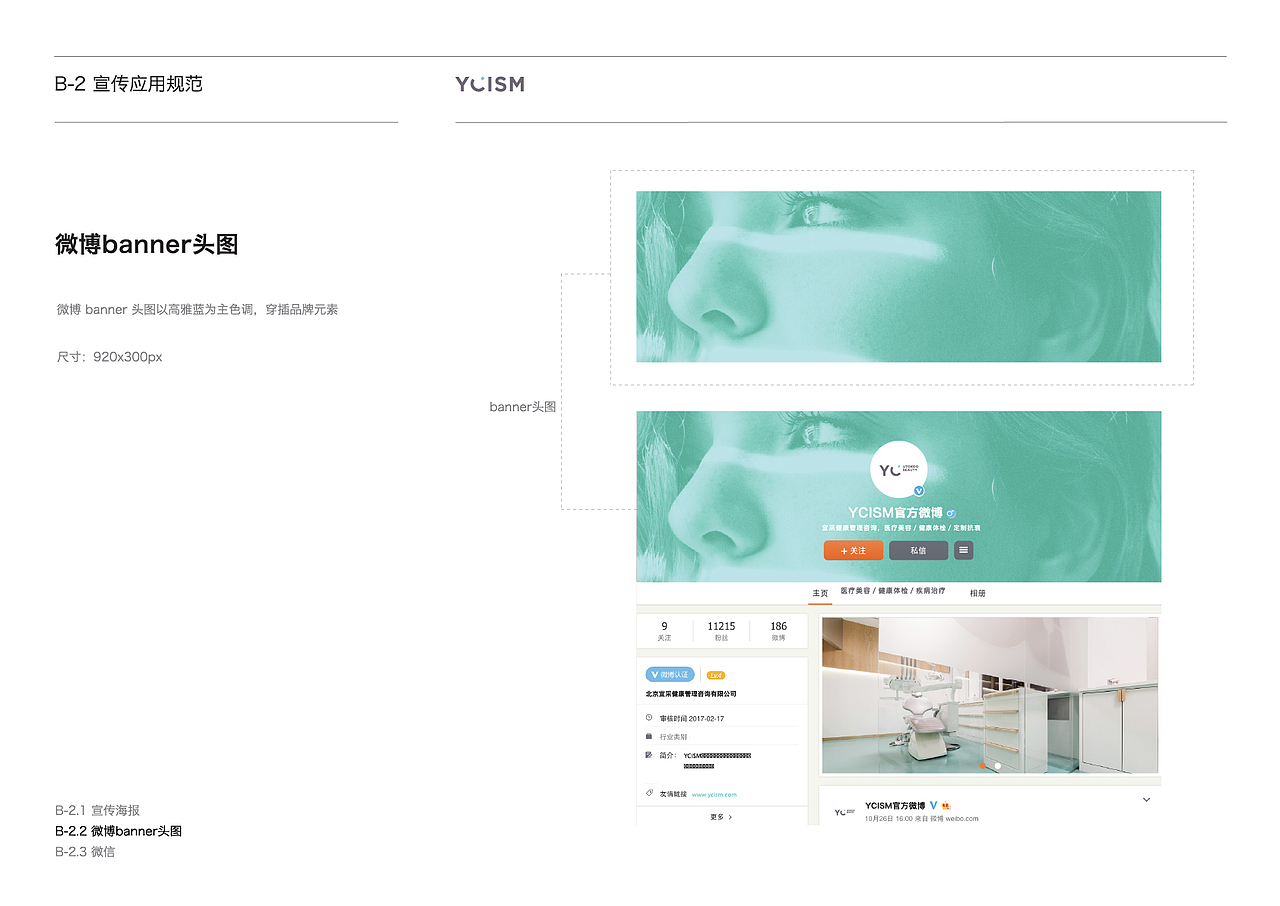1280x906 pixels.
Task: Click the 11215 粉丝 follower count
Action: pyautogui.click(x=721, y=630)
